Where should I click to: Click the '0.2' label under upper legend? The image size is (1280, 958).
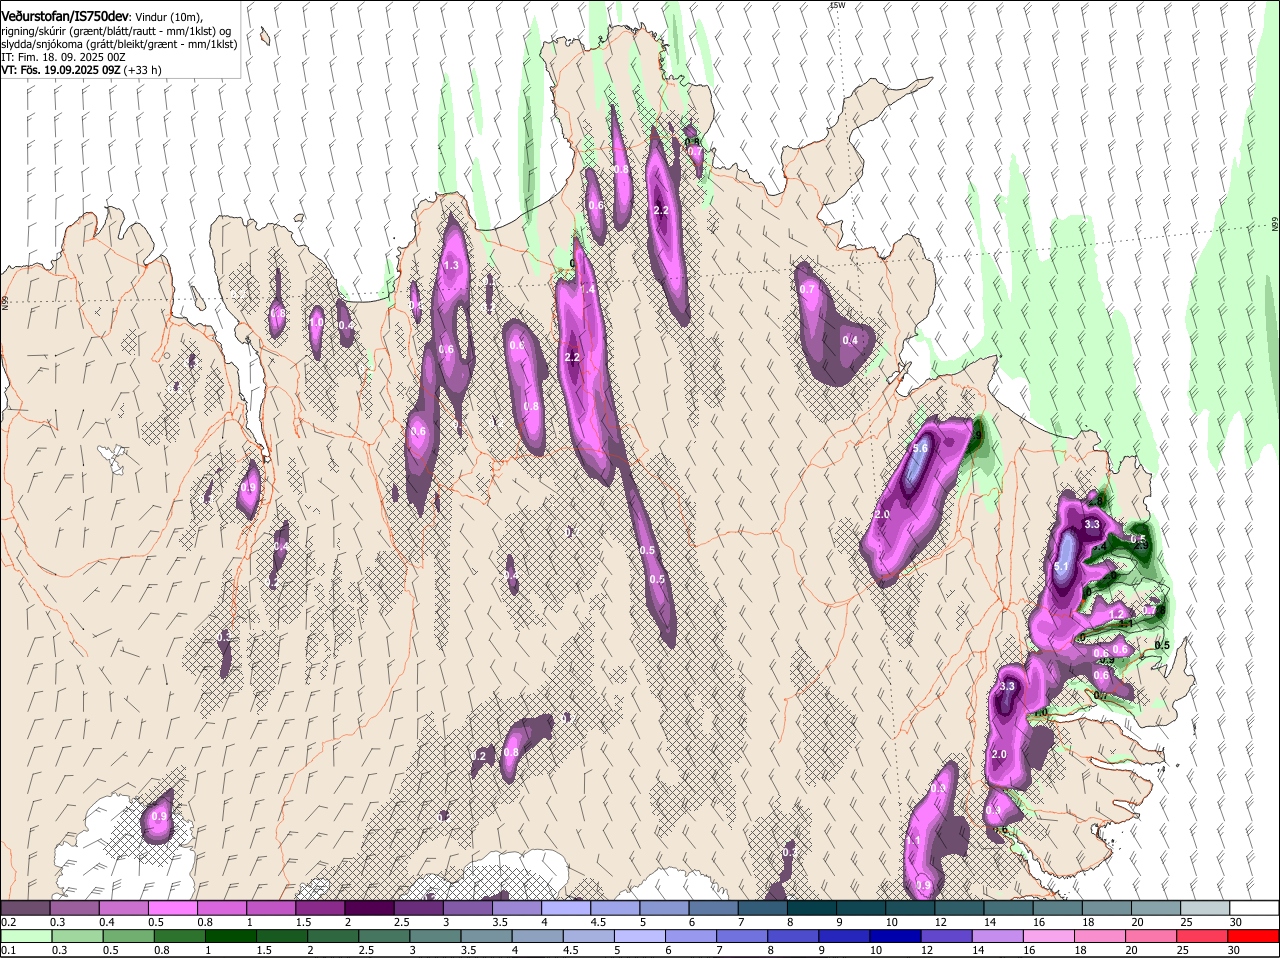[x=8, y=922]
